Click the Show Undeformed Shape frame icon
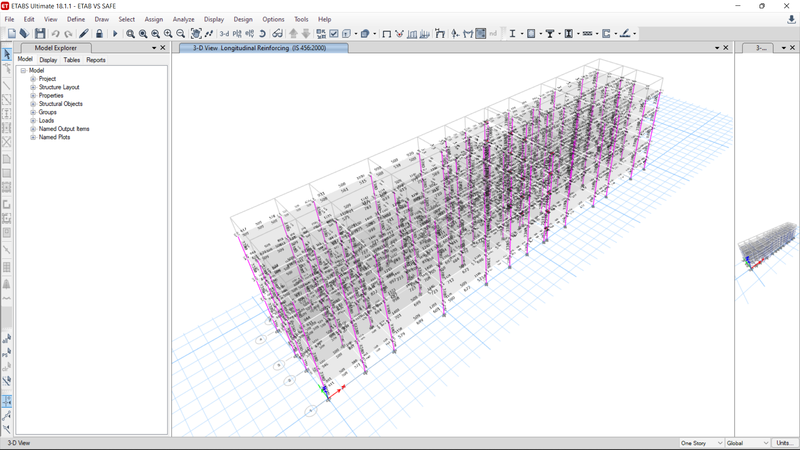Viewport: 800px width, 450px height. (x=387, y=34)
